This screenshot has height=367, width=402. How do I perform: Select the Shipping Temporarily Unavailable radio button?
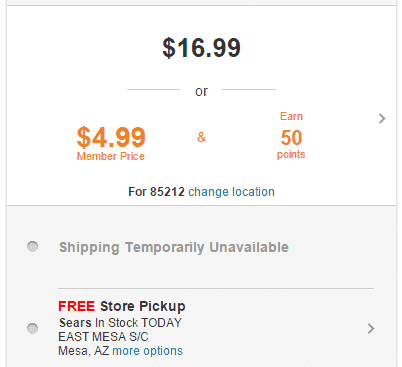click(32, 247)
